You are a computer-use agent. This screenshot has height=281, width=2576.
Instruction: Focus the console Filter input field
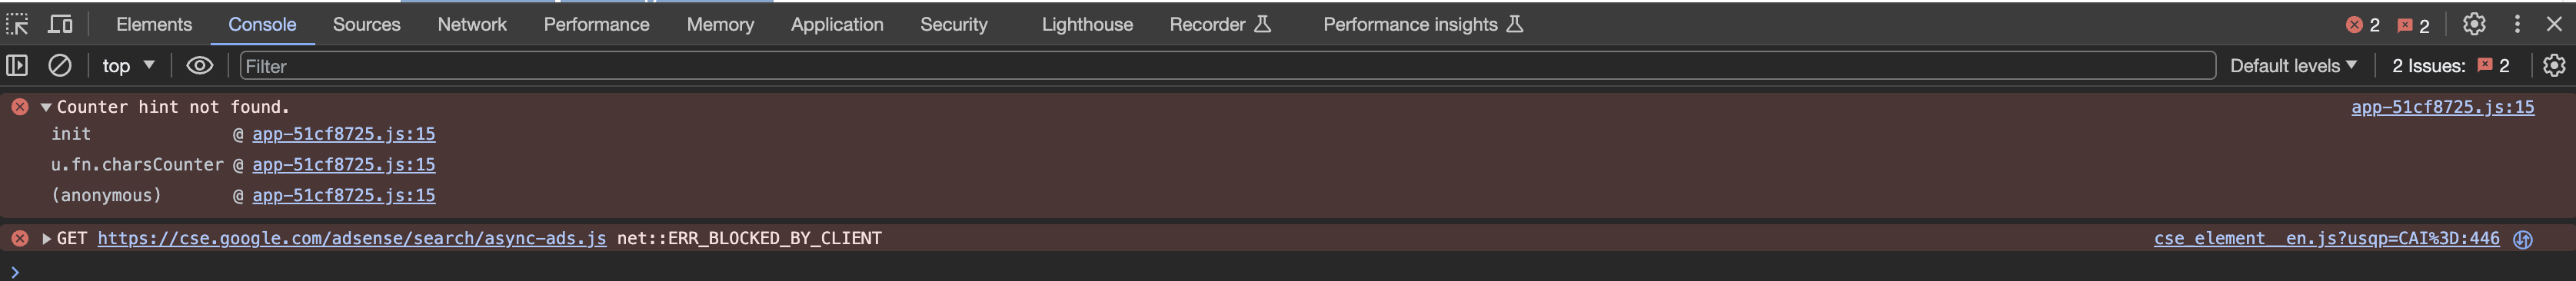click(1227, 65)
